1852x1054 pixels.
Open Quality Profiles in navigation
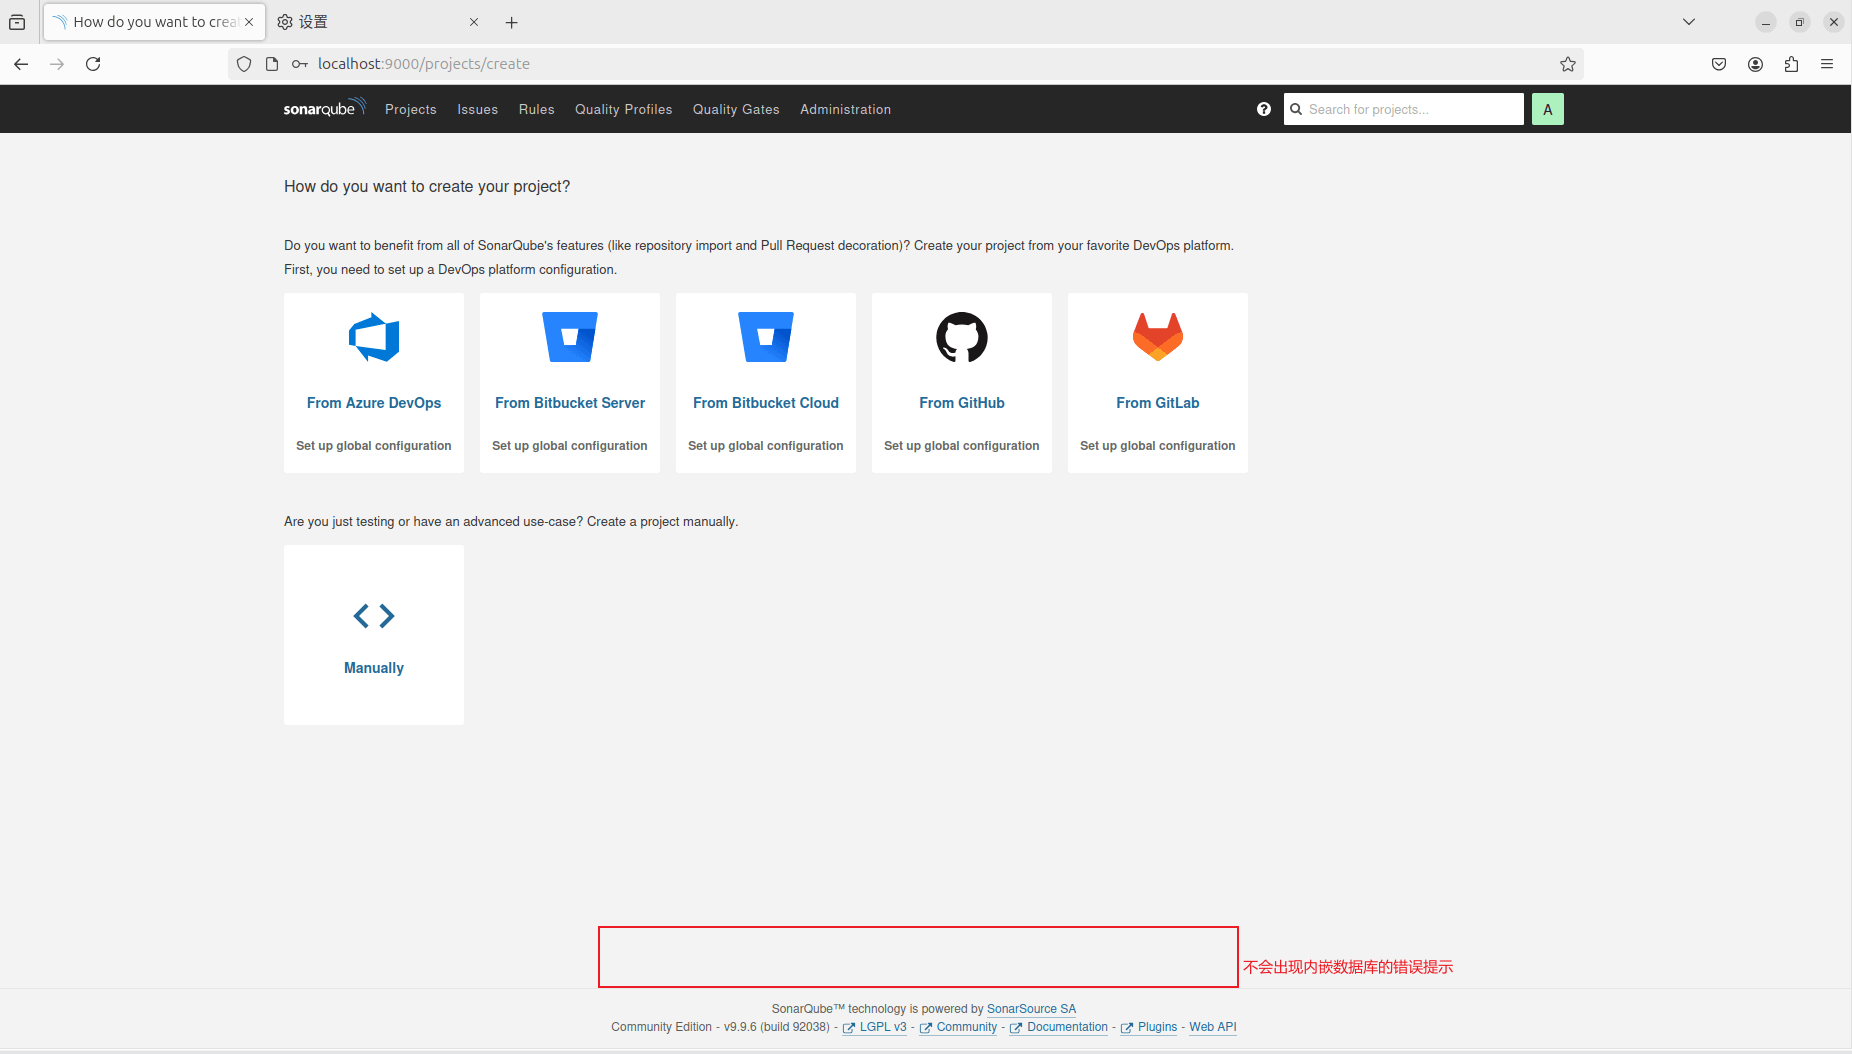tap(624, 109)
